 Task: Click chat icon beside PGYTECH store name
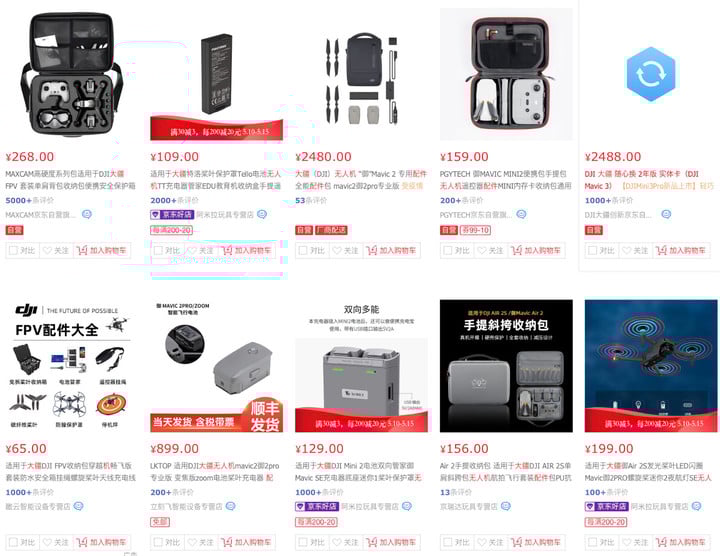pos(521,214)
